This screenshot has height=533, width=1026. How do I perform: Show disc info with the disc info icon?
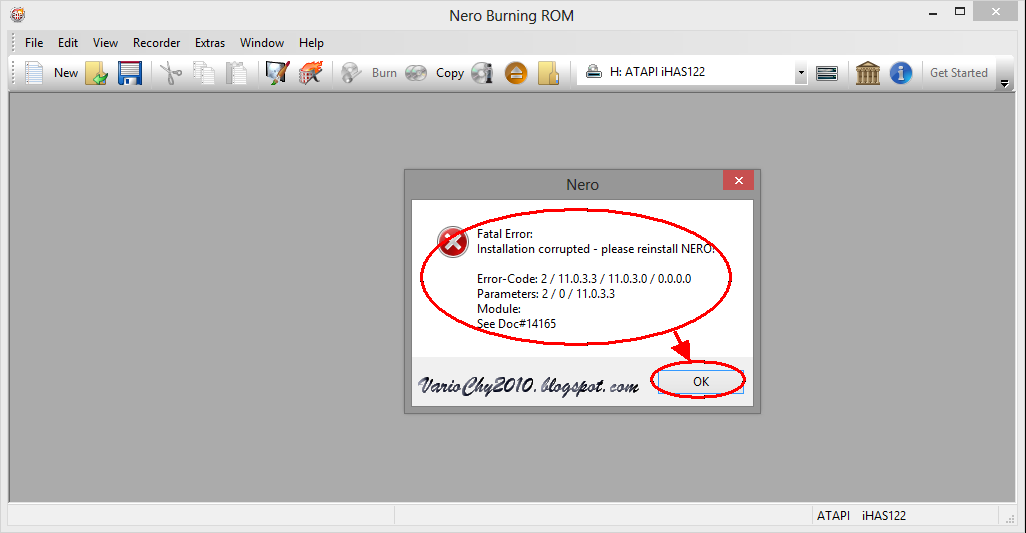482,73
